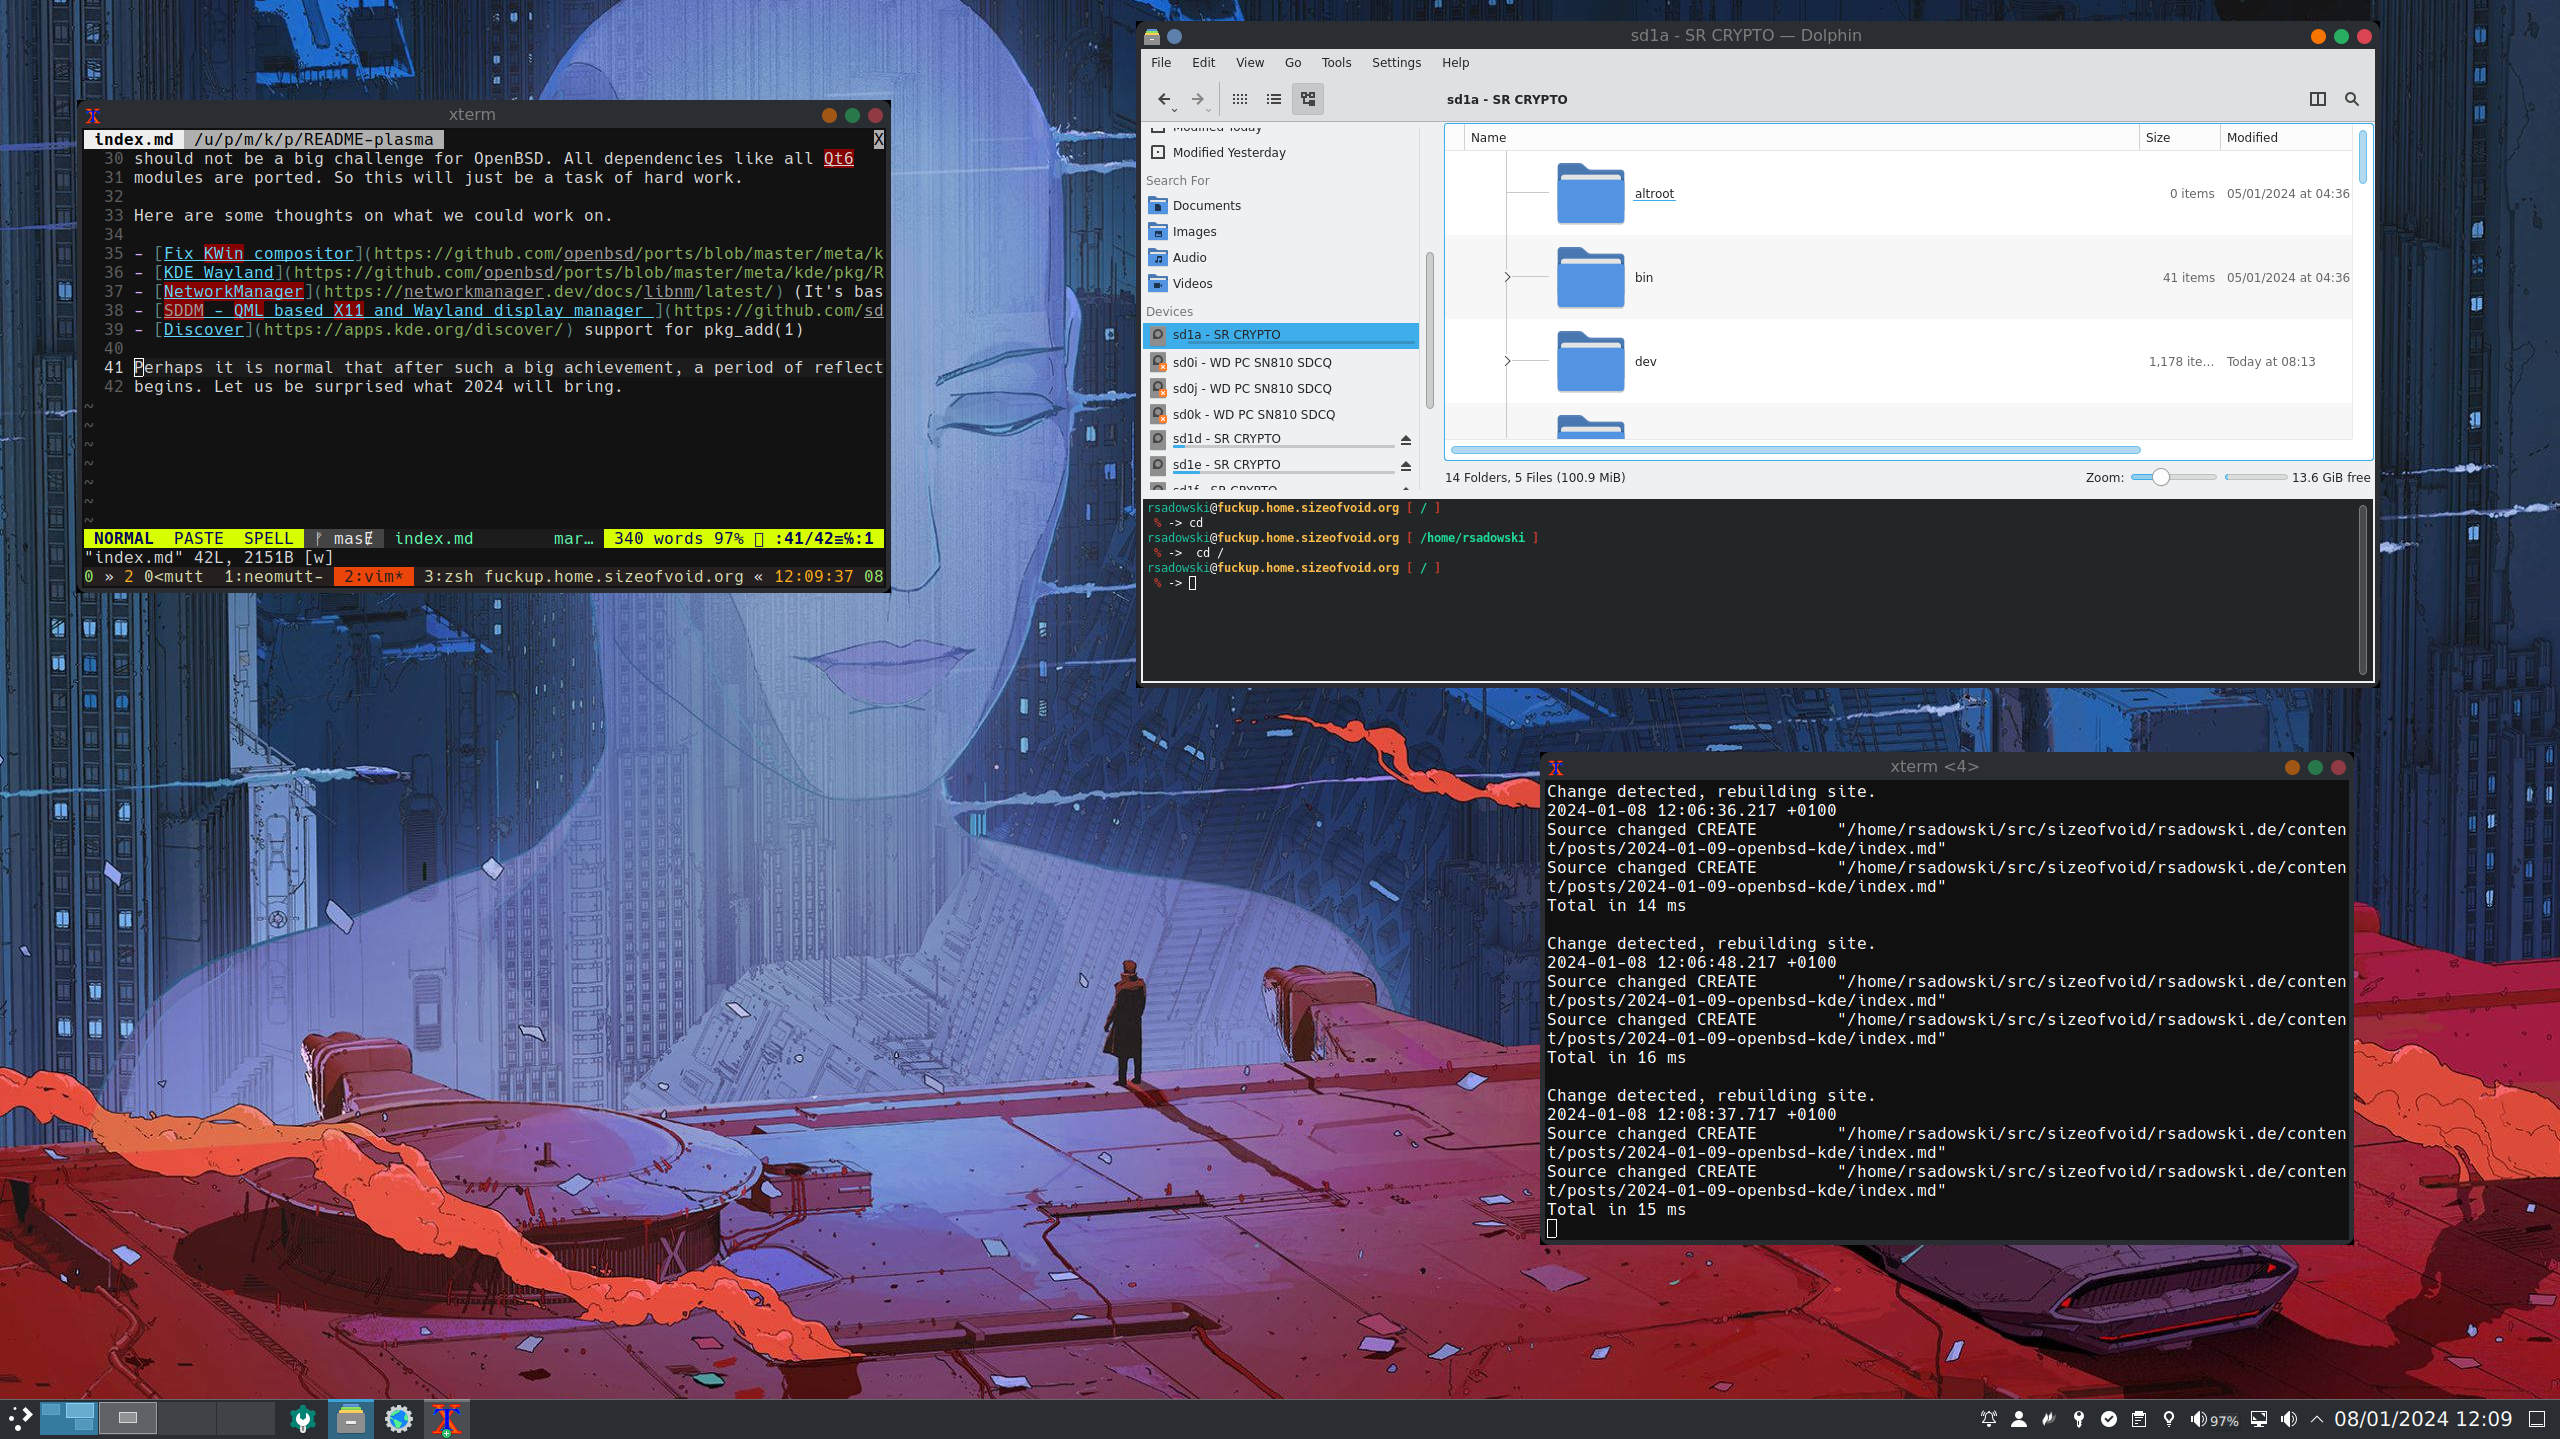Image resolution: width=2560 pixels, height=1439 pixels.
Task: Eject the sd1e SR CRYPTO device
Action: (x=1405, y=466)
